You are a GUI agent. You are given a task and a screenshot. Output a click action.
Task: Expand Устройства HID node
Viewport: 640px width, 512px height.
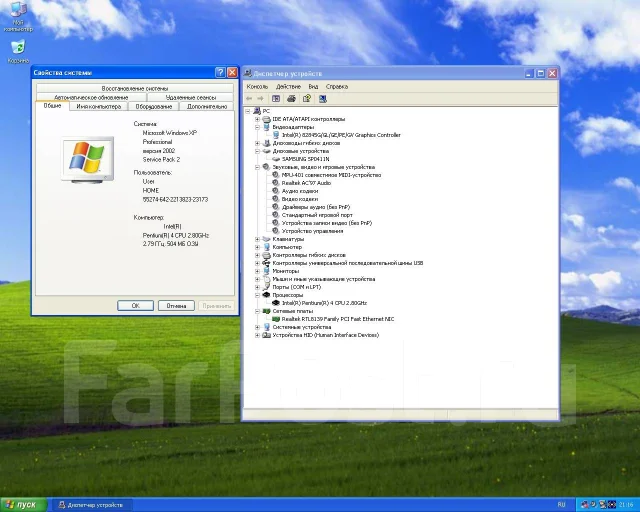[258, 335]
